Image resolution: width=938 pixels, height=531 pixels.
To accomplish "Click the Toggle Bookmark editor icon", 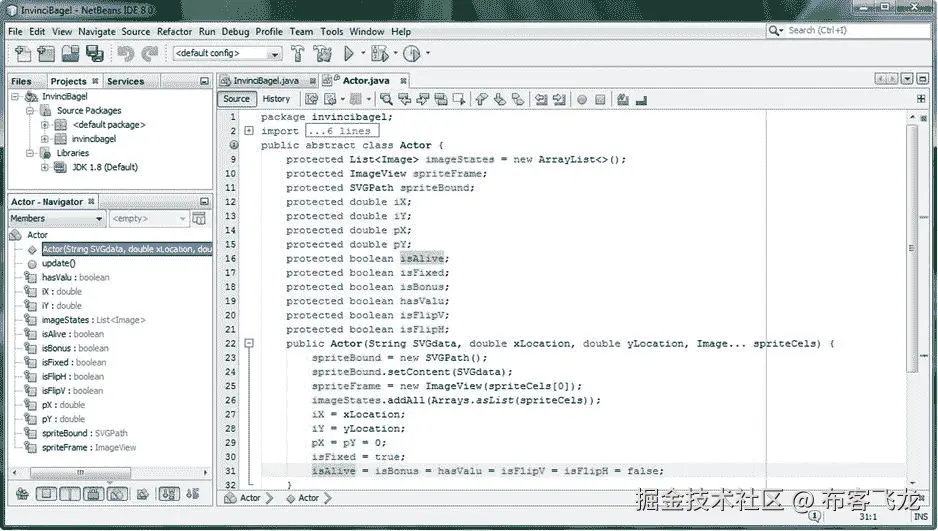I will (x=517, y=99).
